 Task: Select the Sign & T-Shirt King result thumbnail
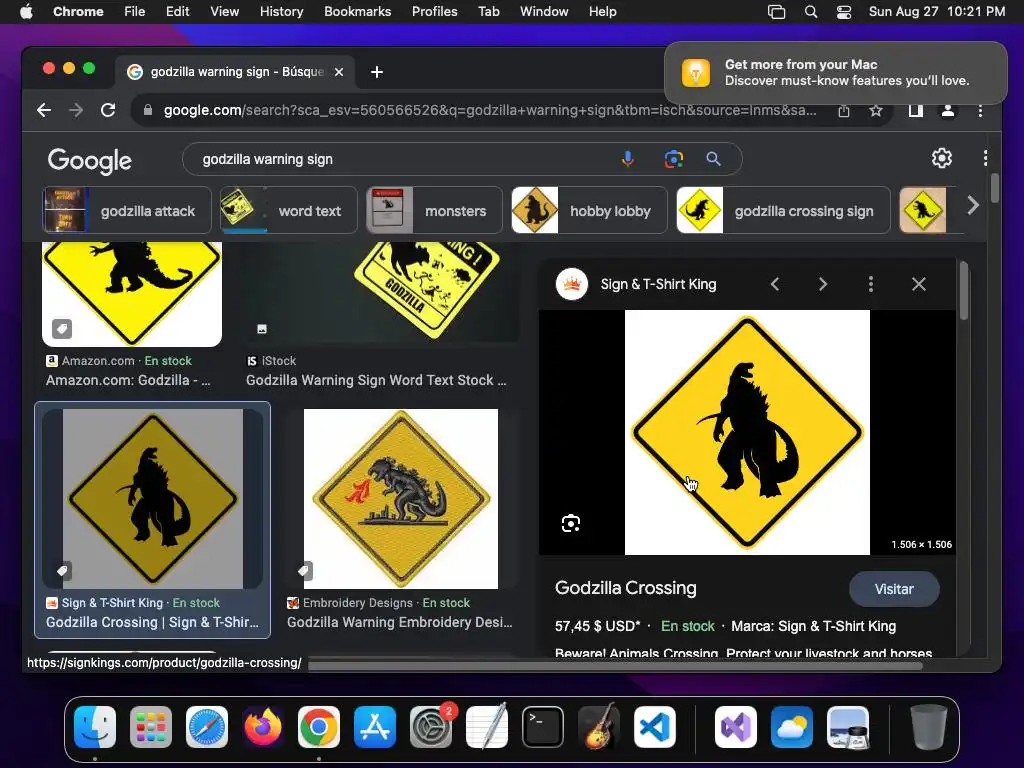click(152, 499)
